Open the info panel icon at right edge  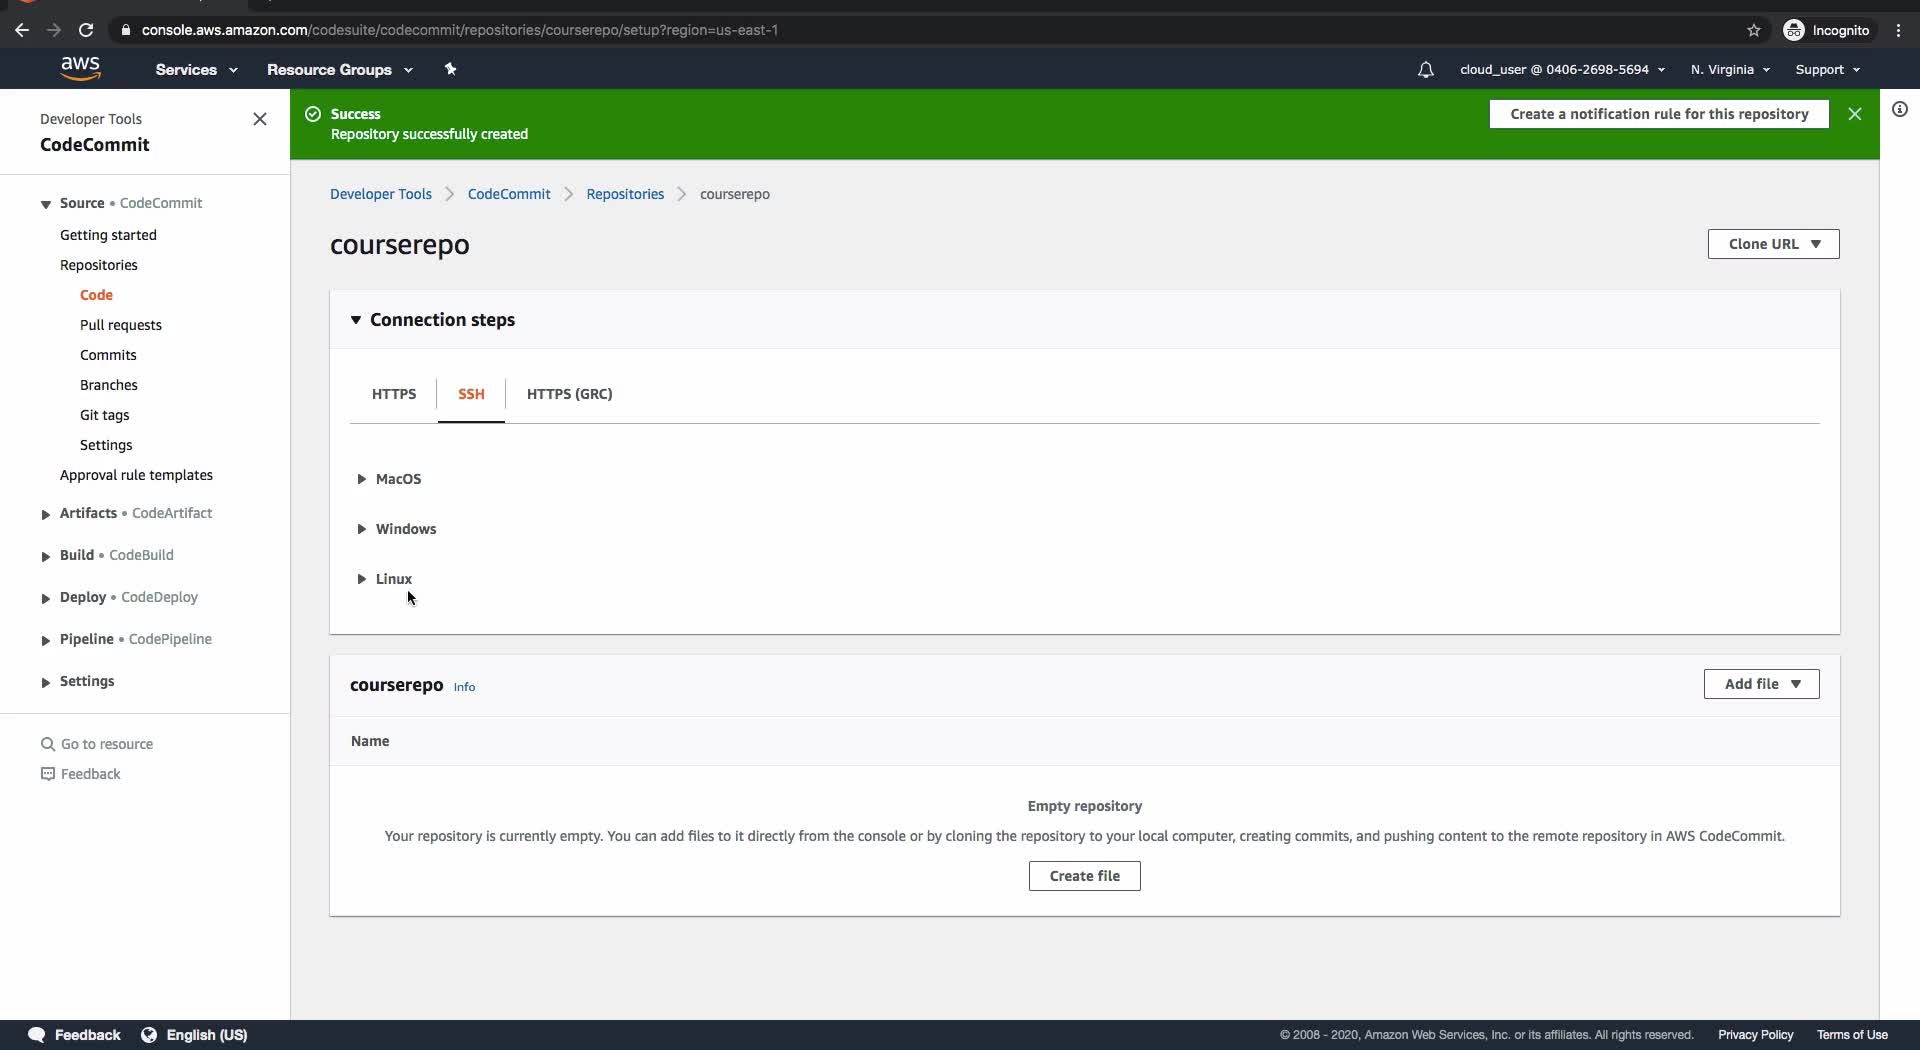1900,109
